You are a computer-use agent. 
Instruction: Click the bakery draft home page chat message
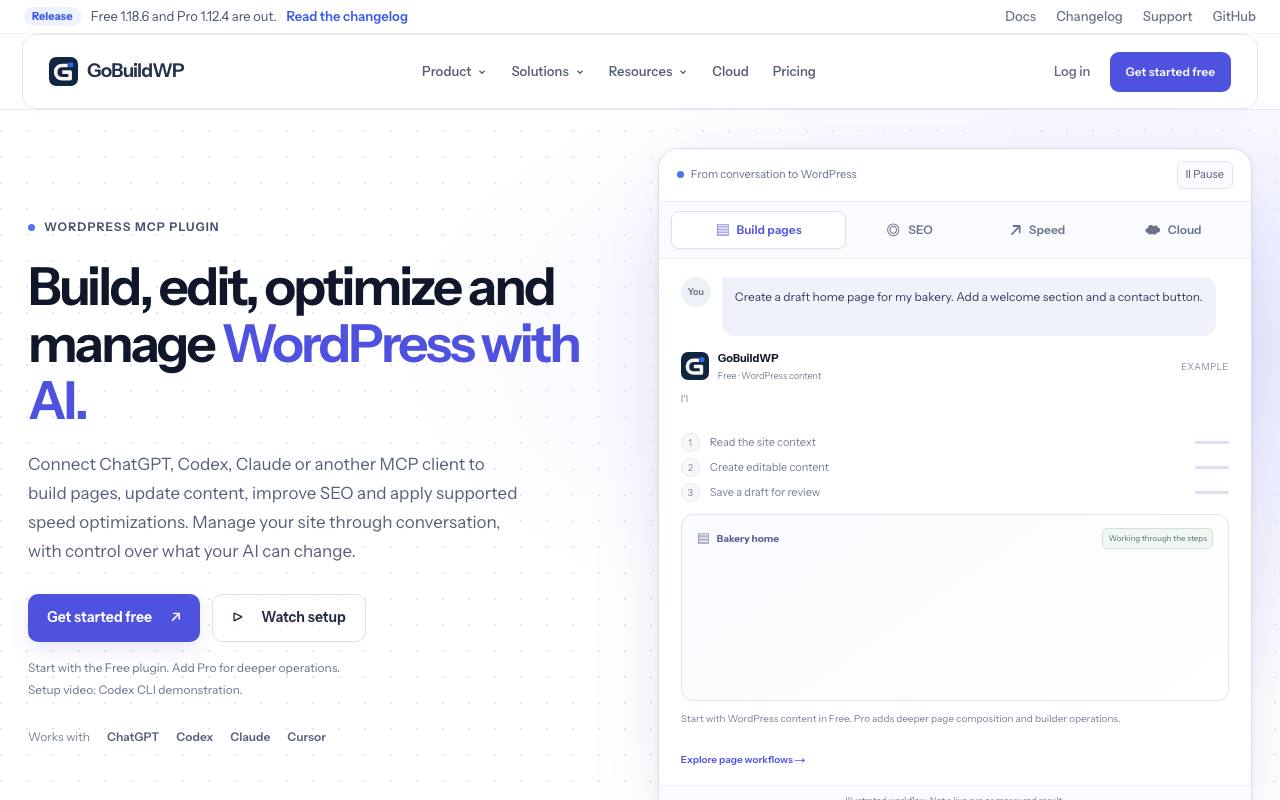[969, 306]
